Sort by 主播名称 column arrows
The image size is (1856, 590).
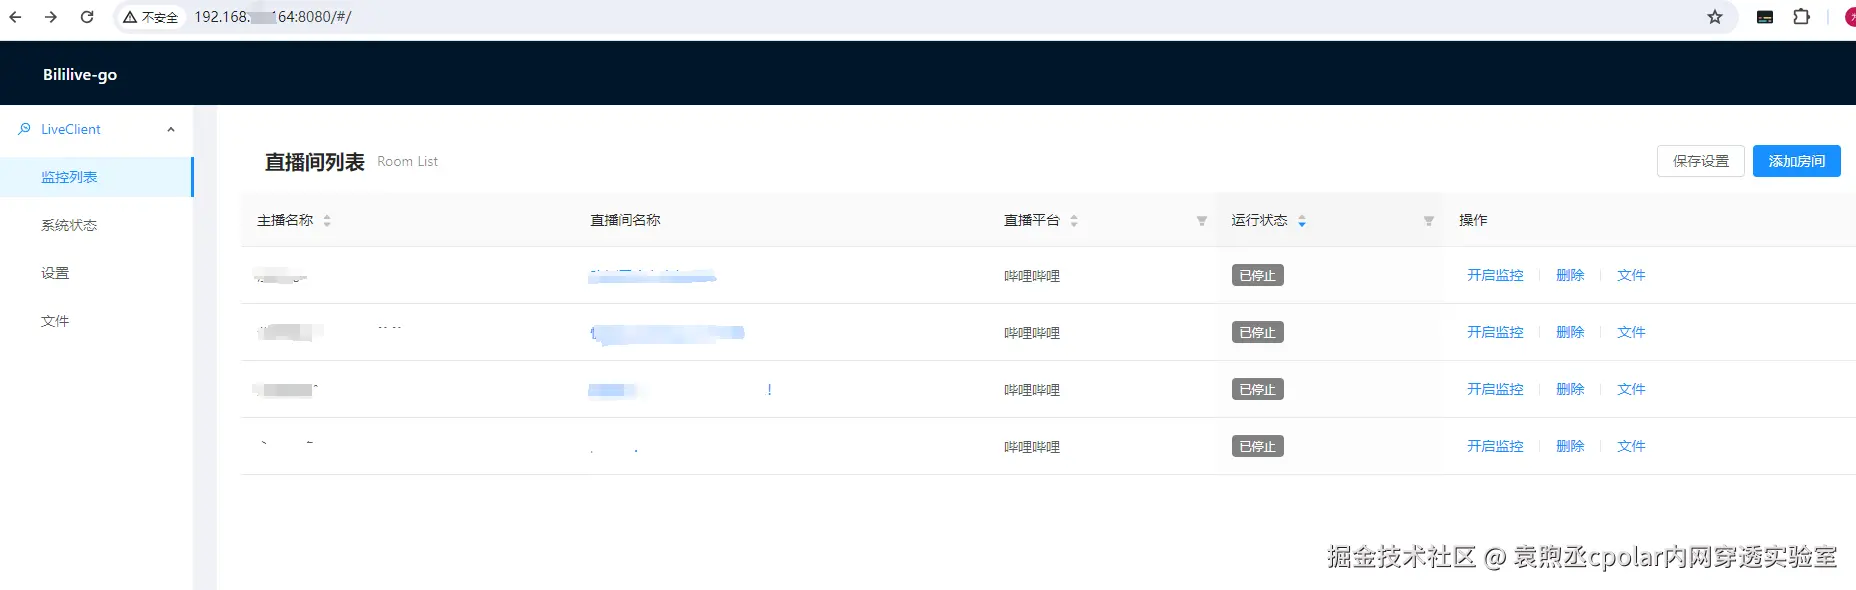327,221
